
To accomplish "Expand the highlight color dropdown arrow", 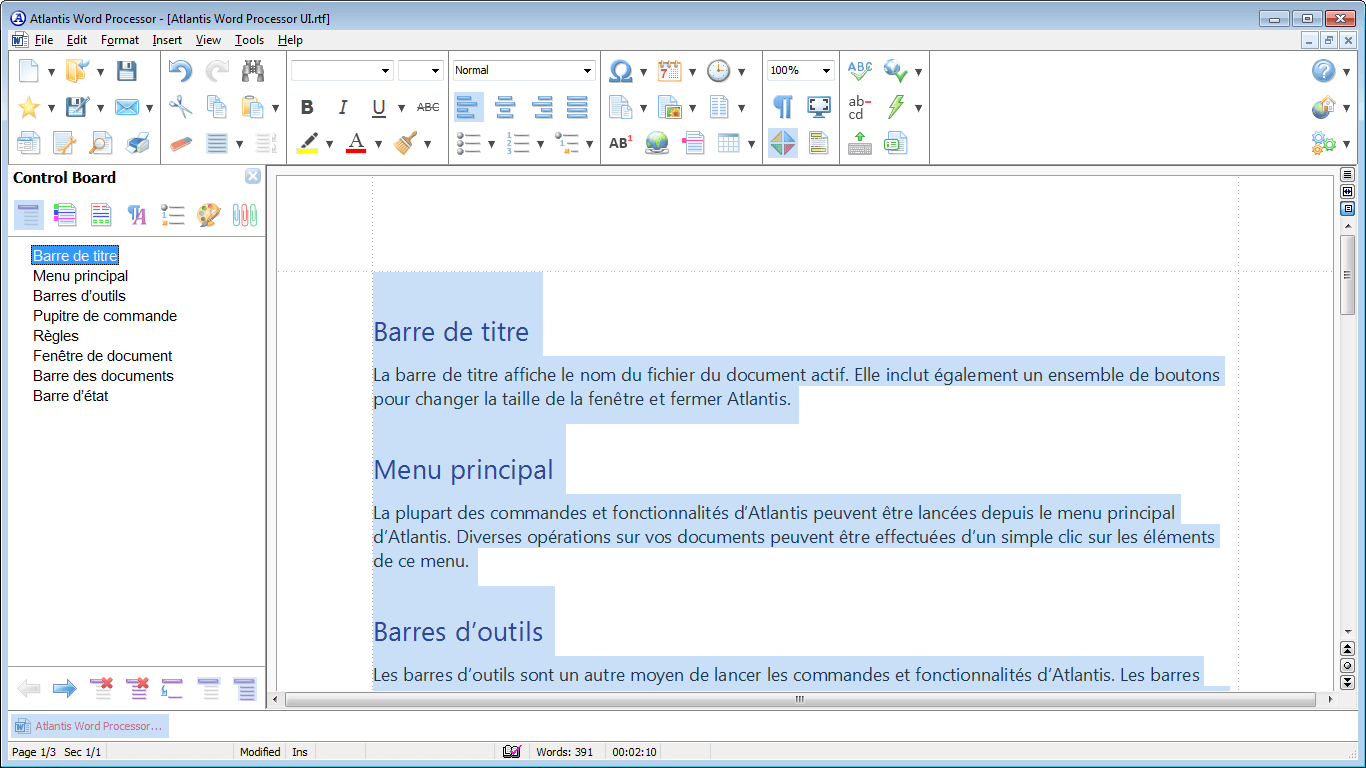I will pyautogui.click(x=329, y=143).
